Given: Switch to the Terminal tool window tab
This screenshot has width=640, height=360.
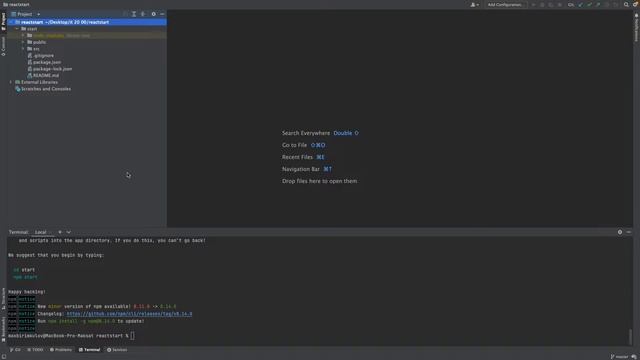Looking at the screenshot, I should 89,350.
